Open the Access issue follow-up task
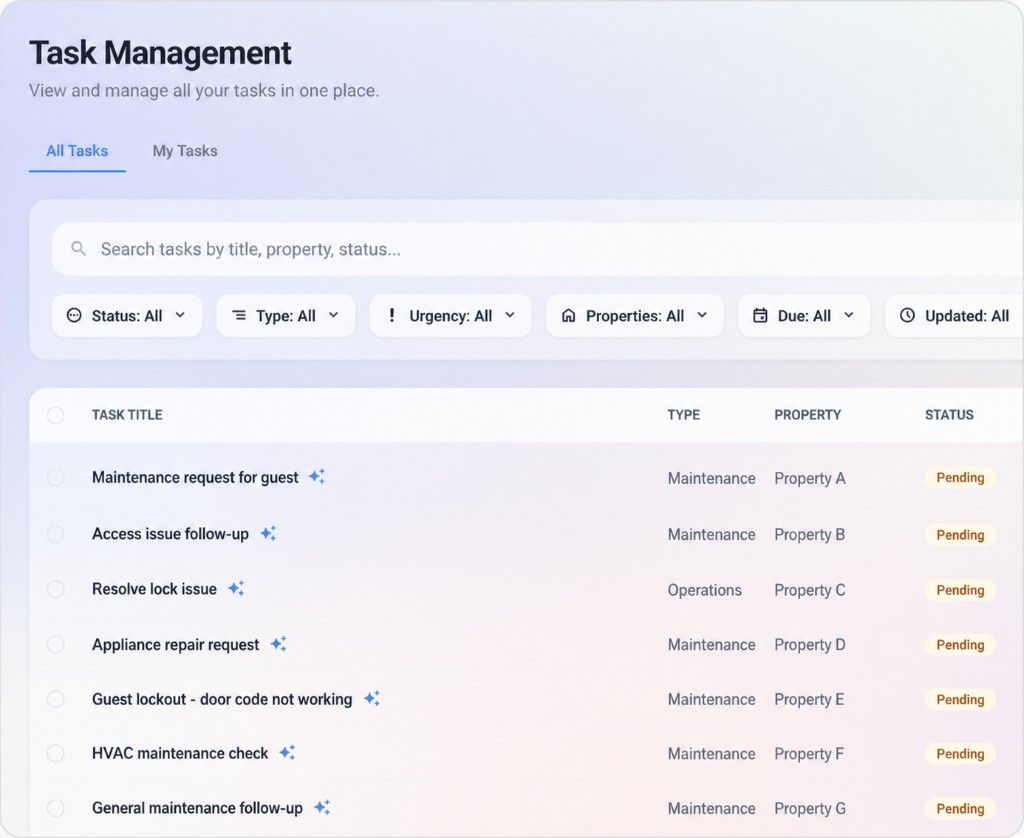The width and height of the screenshot is (1024, 838). [x=170, y=534]
